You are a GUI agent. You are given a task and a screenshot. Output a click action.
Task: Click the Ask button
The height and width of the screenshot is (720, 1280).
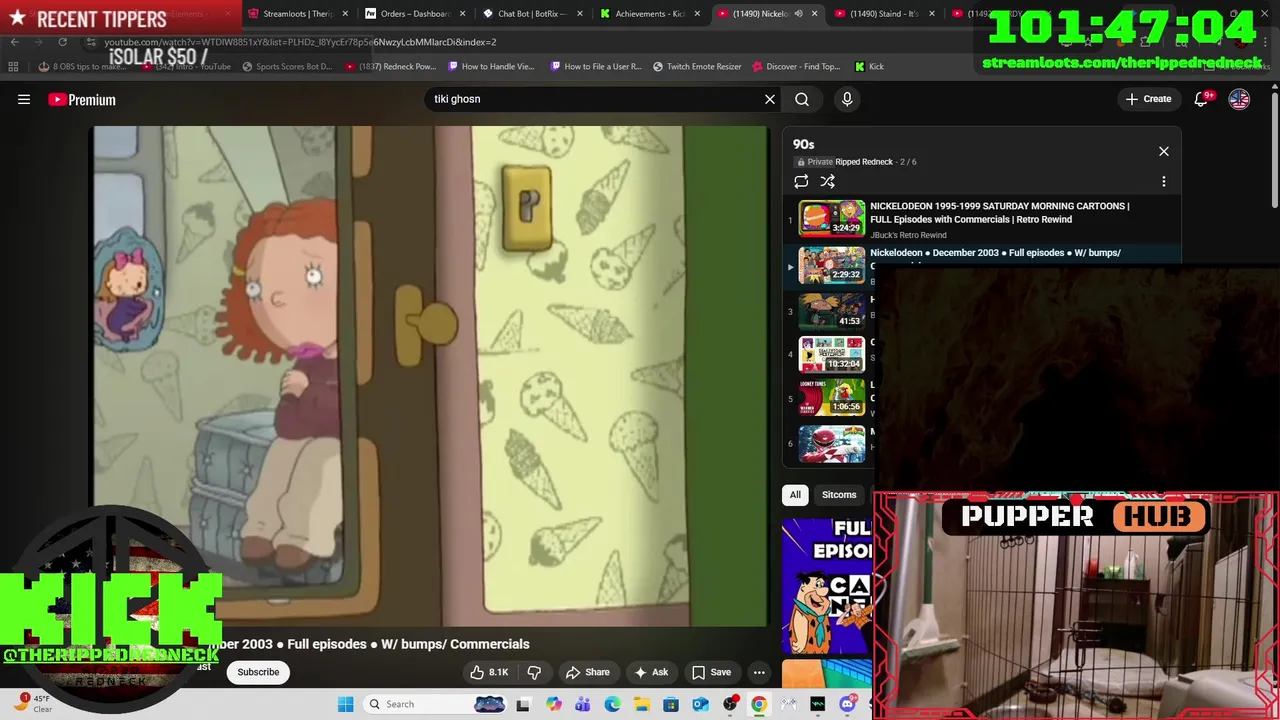(650, 672)
